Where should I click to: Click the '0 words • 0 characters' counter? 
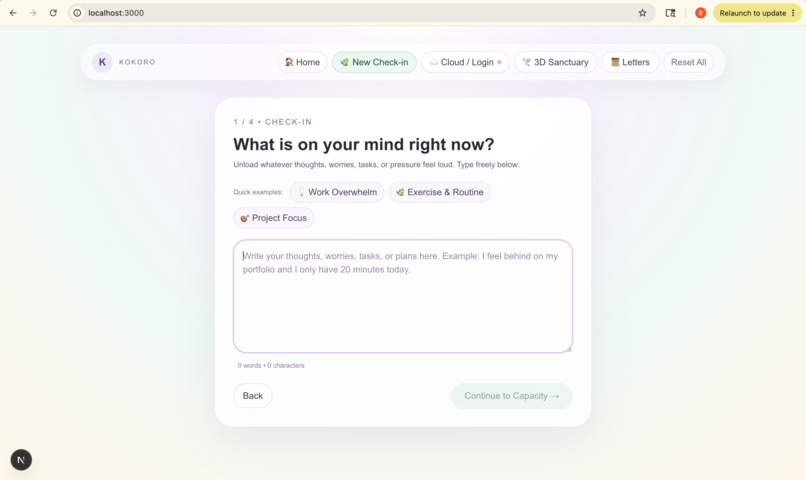(x=271, y=365)
